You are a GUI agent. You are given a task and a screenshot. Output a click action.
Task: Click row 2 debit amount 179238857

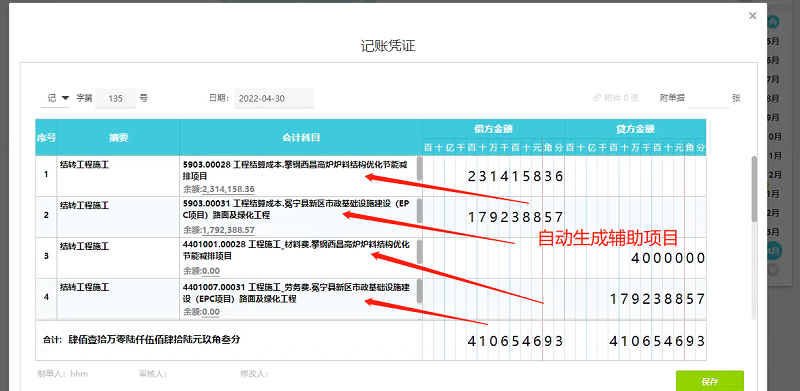point(515,217)
